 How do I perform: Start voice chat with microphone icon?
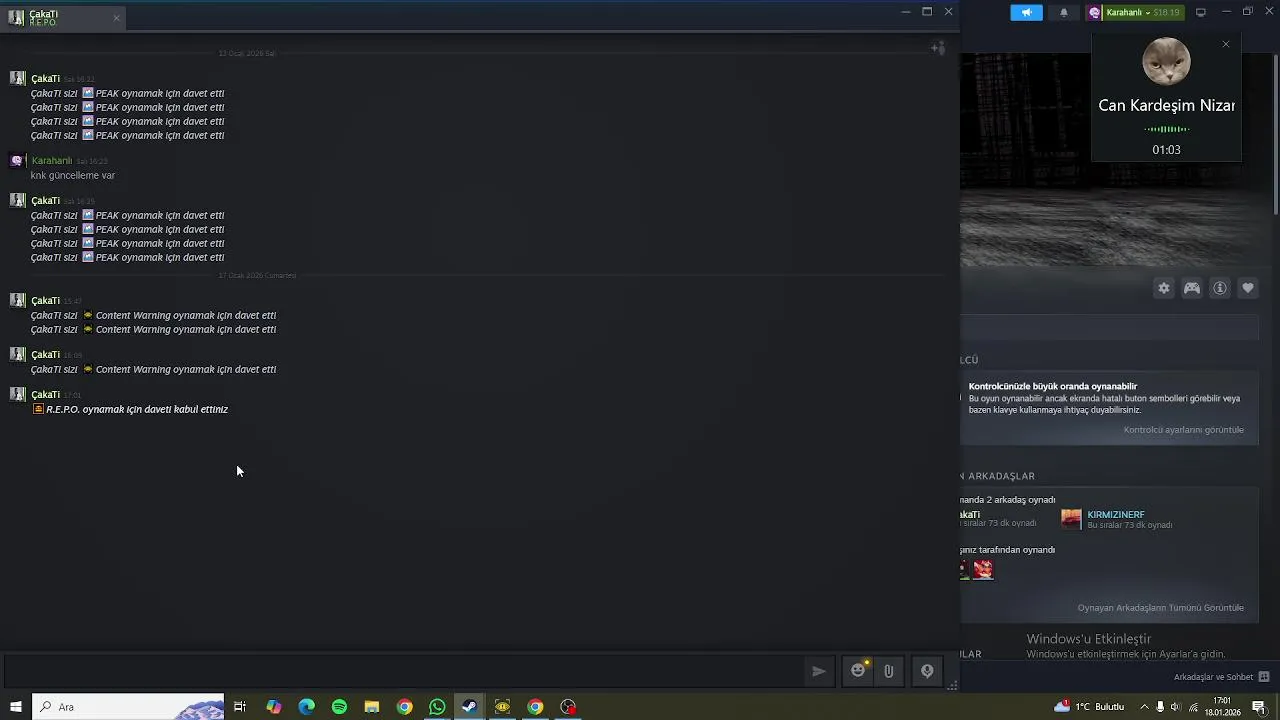tap(927, 671)
